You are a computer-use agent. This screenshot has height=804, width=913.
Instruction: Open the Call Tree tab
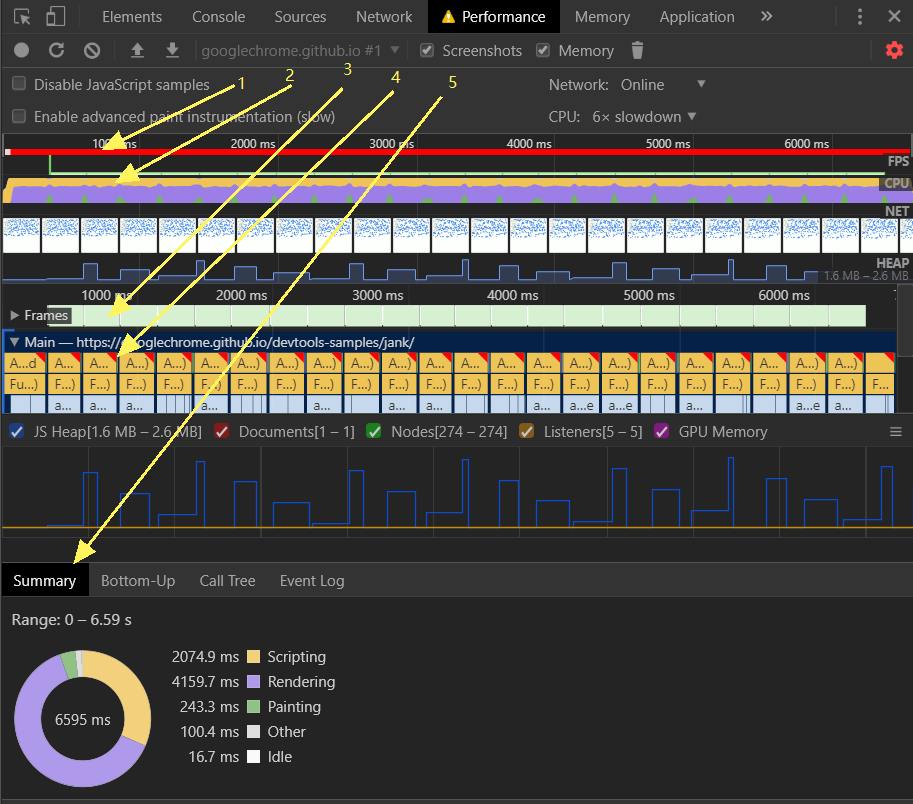pos(227,581)
